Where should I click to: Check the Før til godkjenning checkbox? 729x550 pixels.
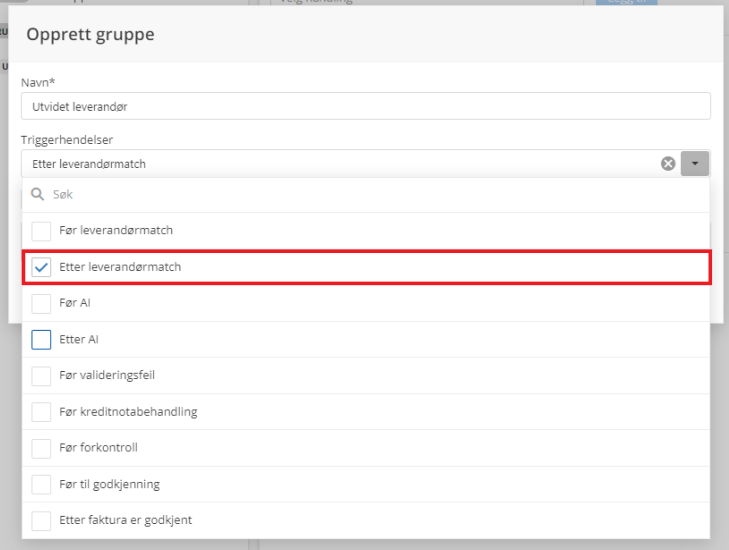click(x=41, y=485)
